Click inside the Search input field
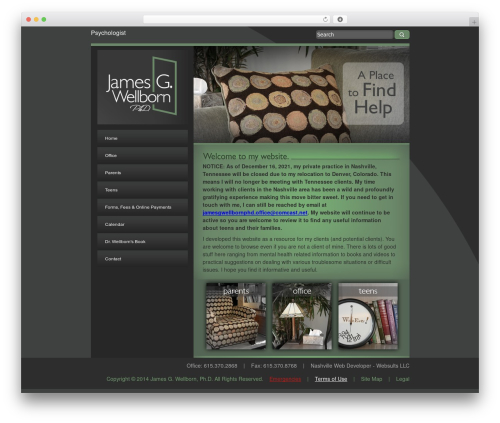The height and width of the screenshot is (423, 500). 354,34
